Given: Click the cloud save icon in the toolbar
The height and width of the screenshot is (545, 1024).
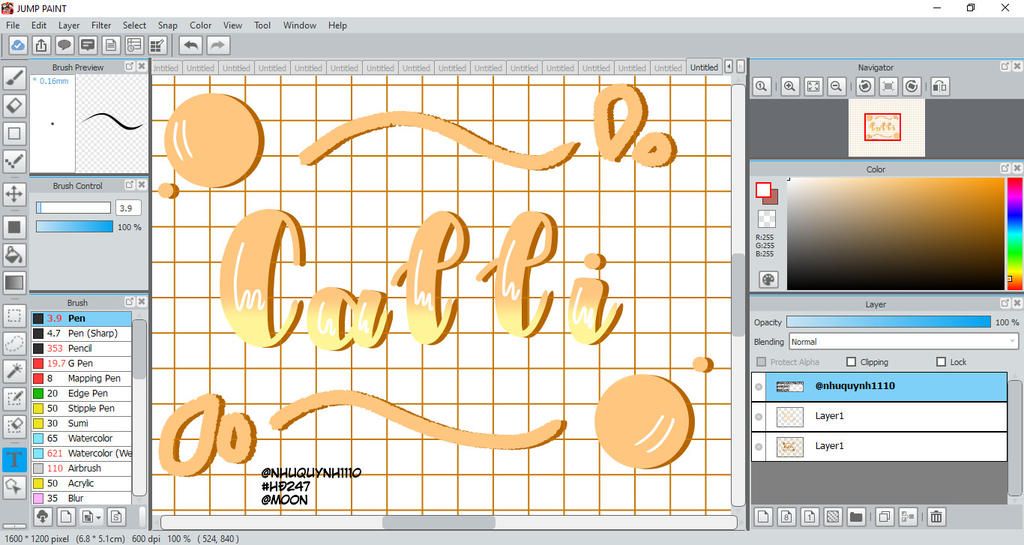Looking at the screenshot, I should 18,45.
